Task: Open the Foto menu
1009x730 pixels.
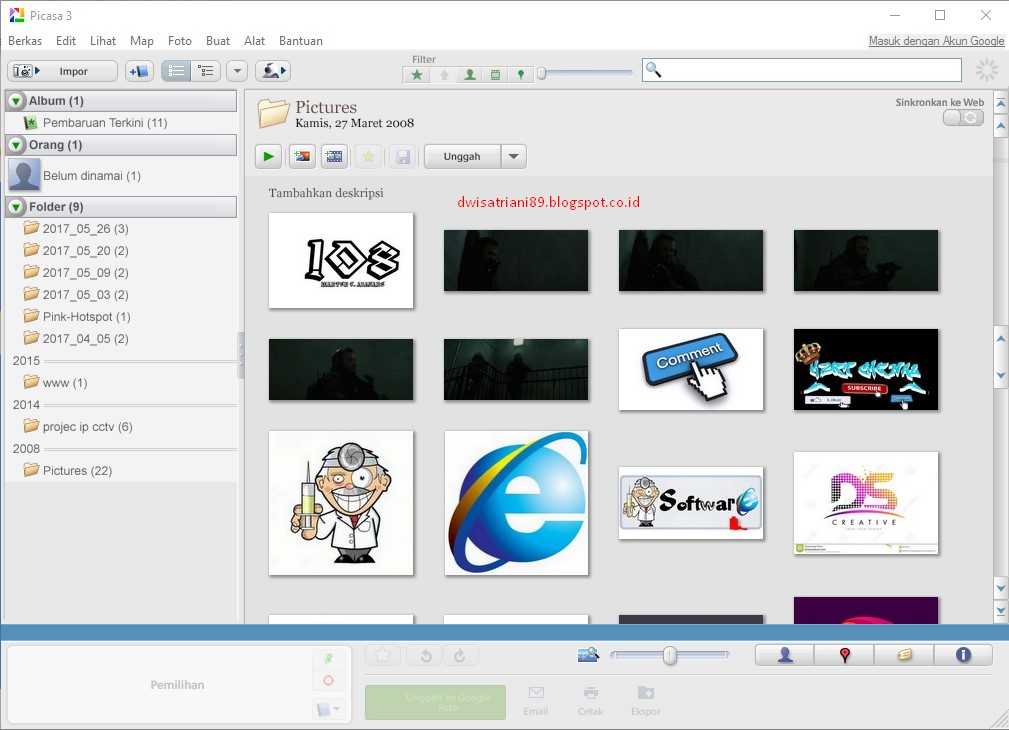Action: point(180,41)
